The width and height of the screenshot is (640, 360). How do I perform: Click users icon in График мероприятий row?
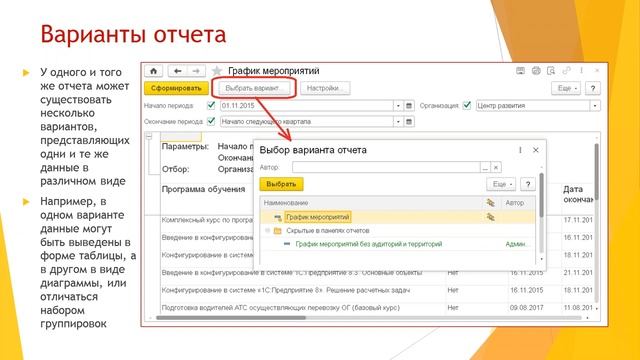point(490,217)
